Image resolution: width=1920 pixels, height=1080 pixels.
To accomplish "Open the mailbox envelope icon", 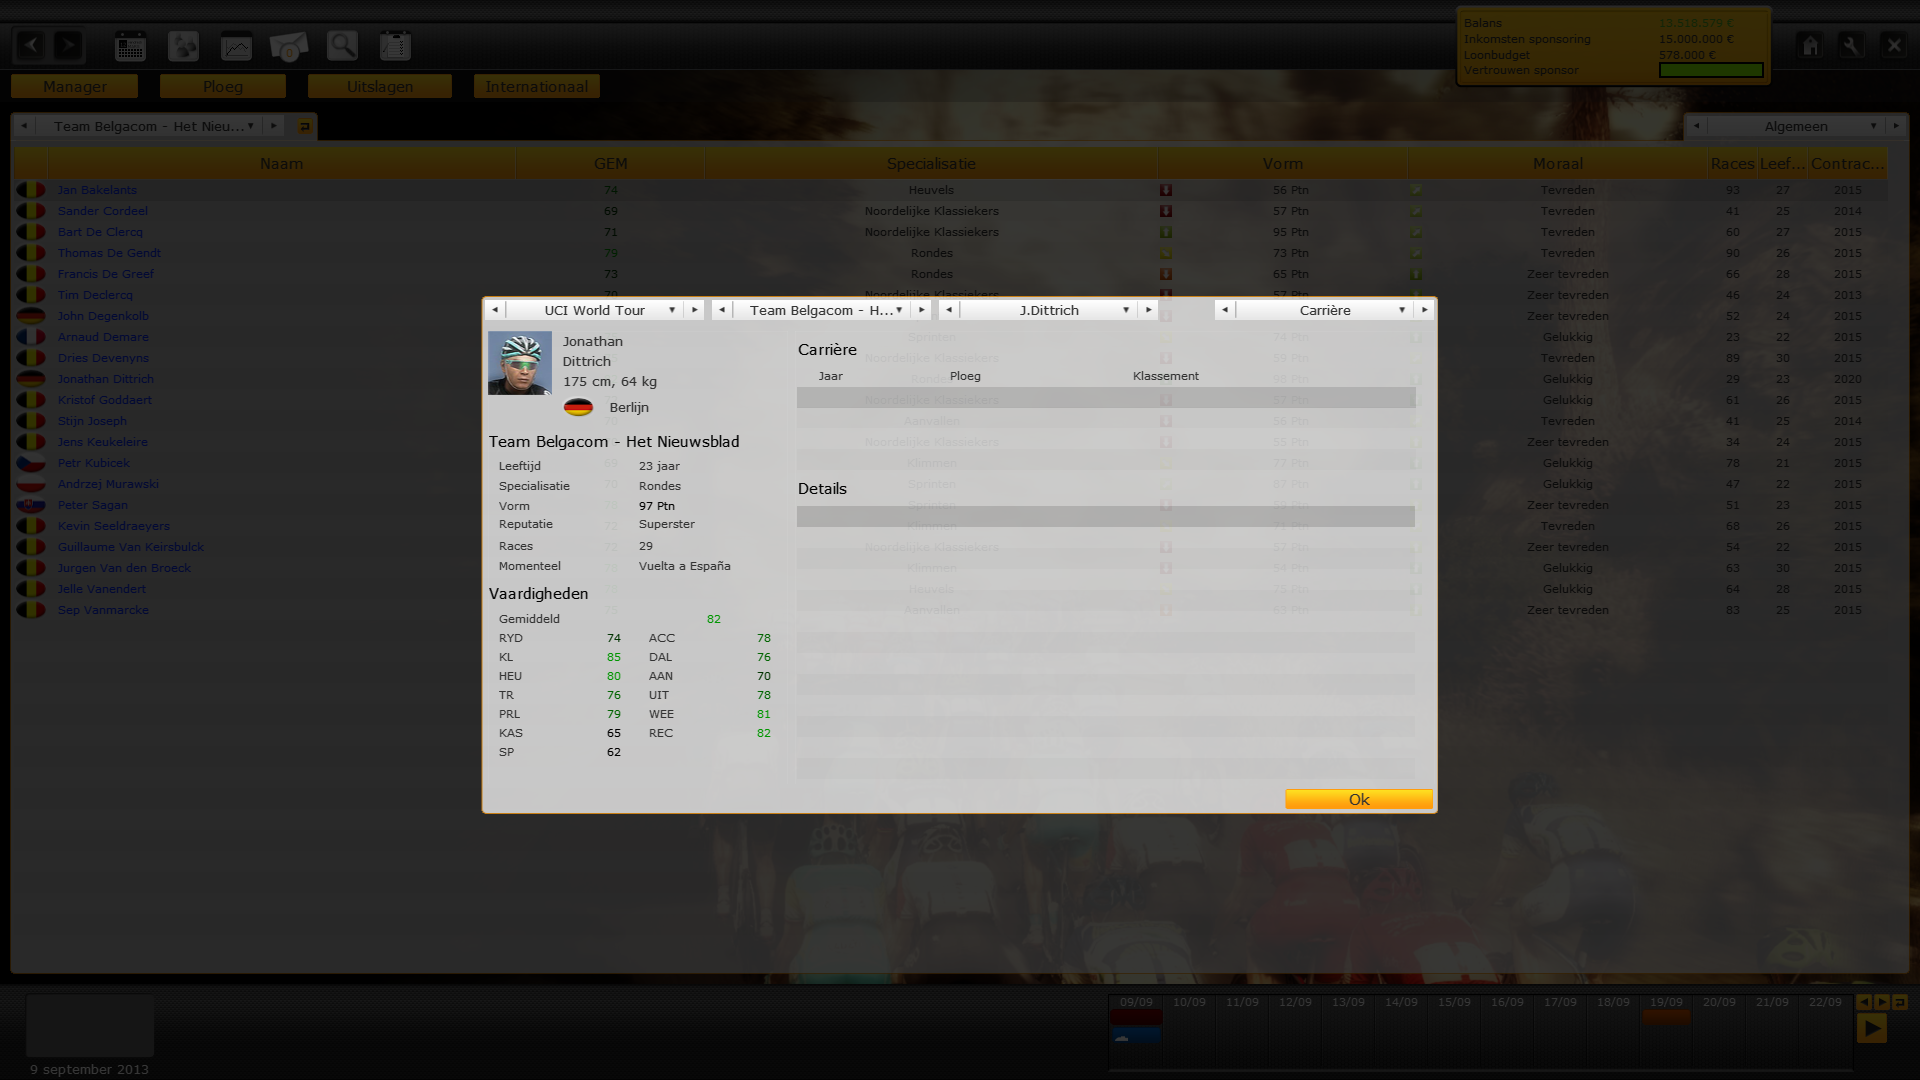I will pyautogui.click(x=289, y=46).
